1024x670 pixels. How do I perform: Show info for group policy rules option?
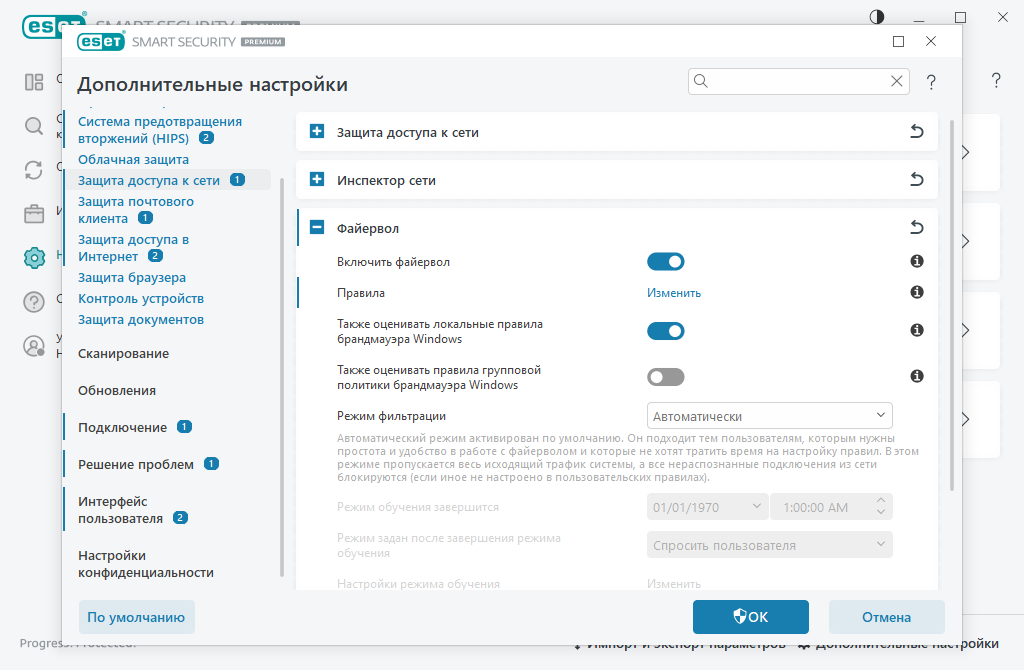pyautogui.click(x=917, y=376)
